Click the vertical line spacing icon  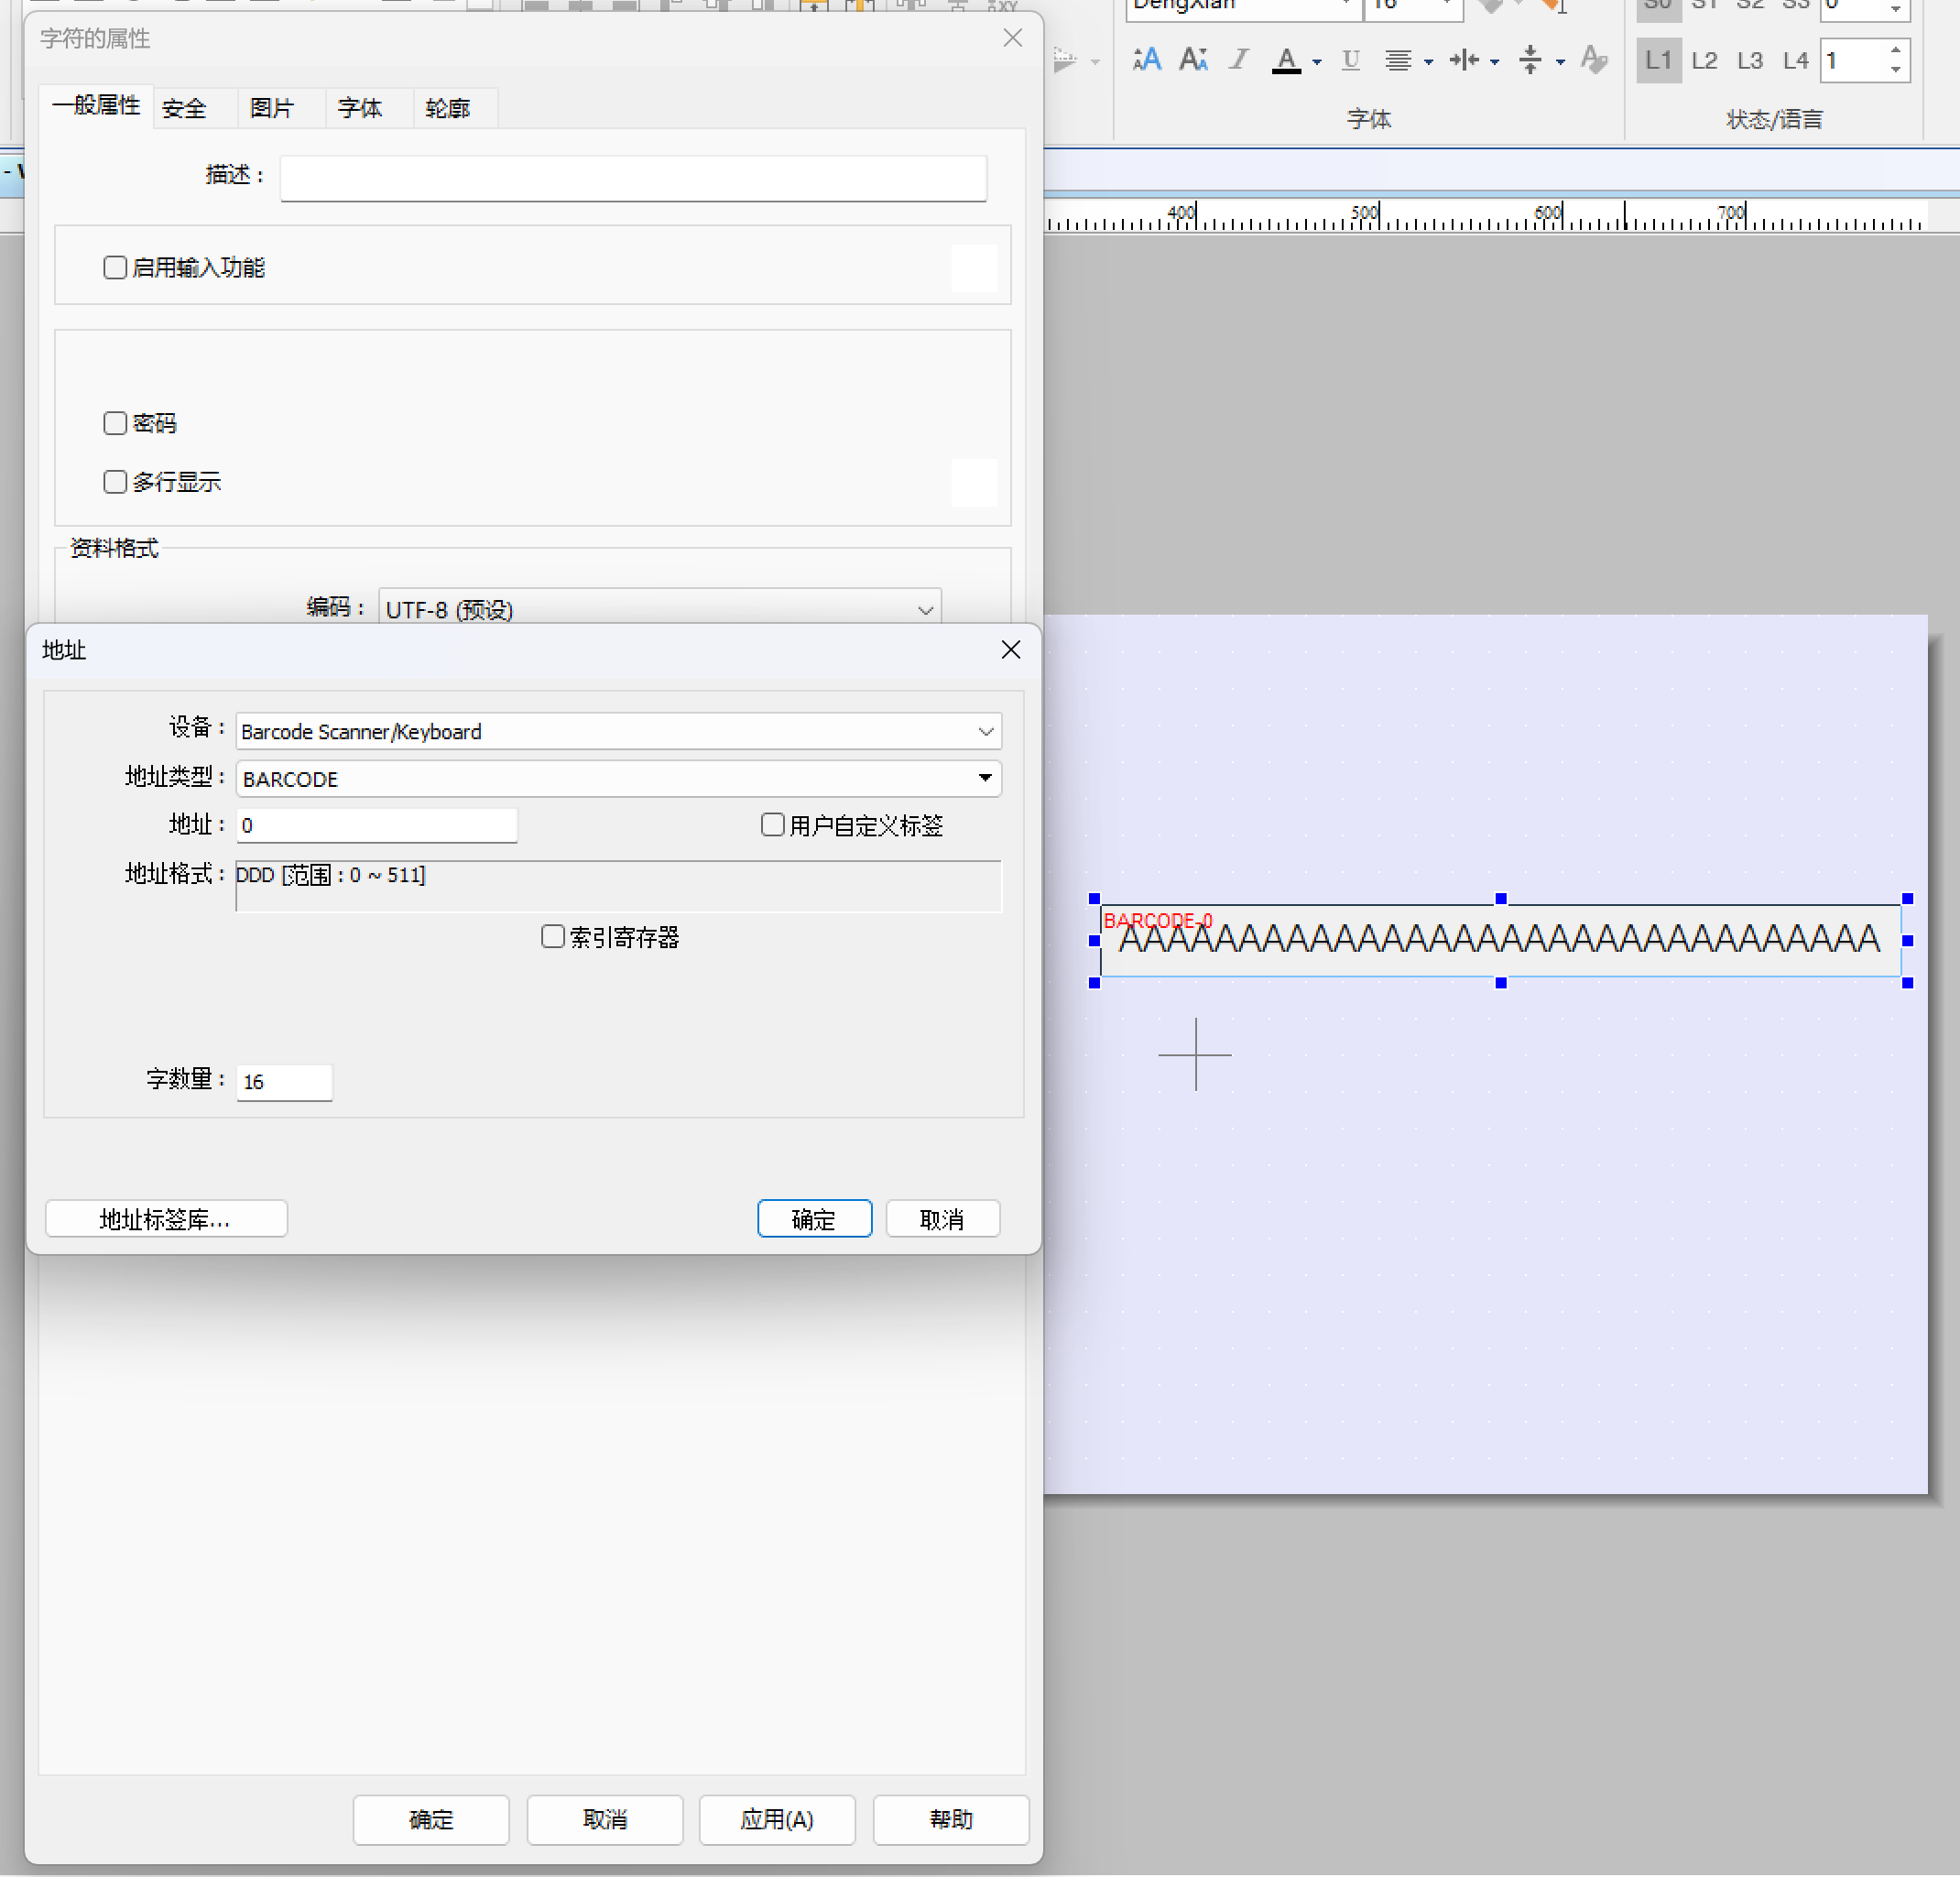click(1530, 61)
